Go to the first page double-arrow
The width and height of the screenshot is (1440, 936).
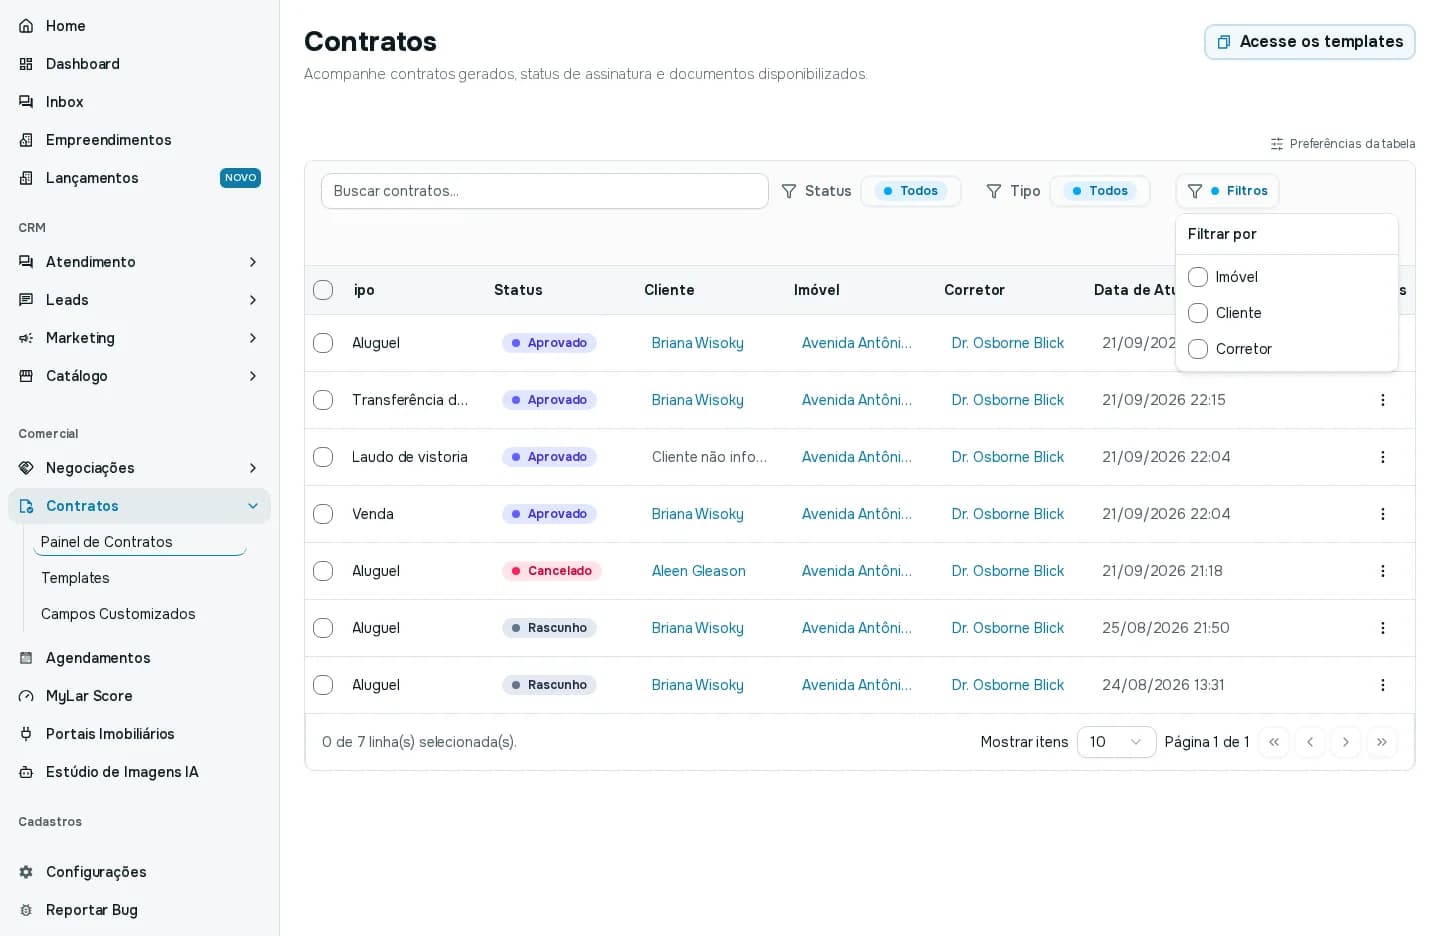pyautogui.click(x=1274, y=742)
